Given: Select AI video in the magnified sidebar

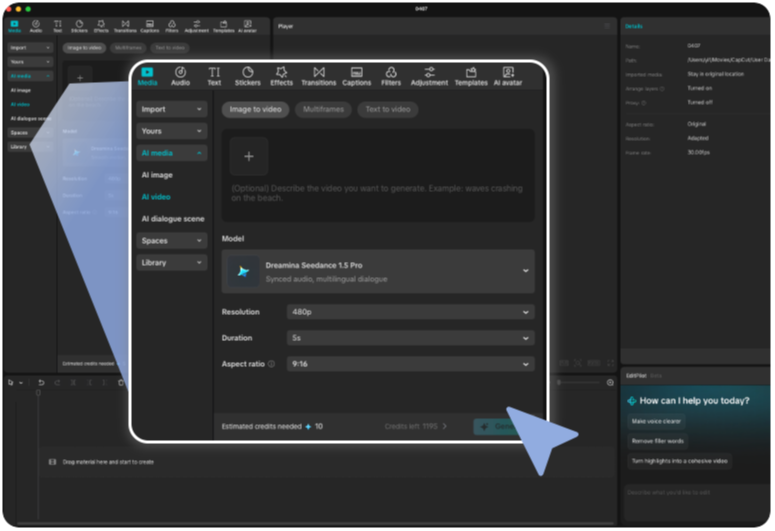Looking at the screenshot, I should [x=156, y=197].
